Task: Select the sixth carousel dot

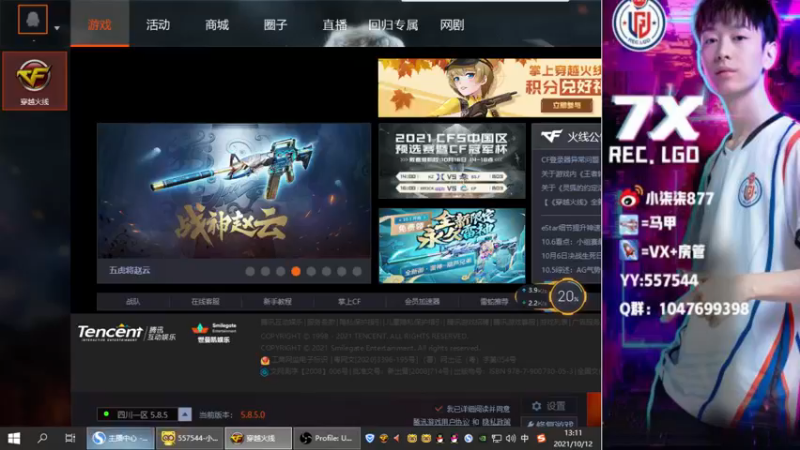Action: [327, 271]
